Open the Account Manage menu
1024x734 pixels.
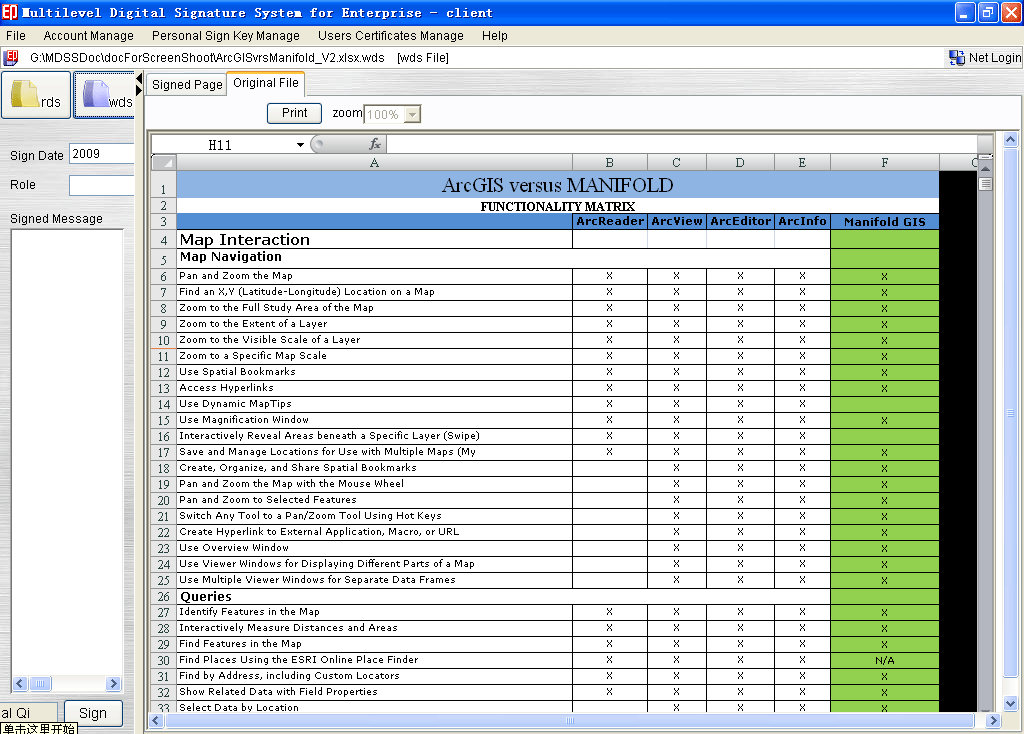coord(88,36)
